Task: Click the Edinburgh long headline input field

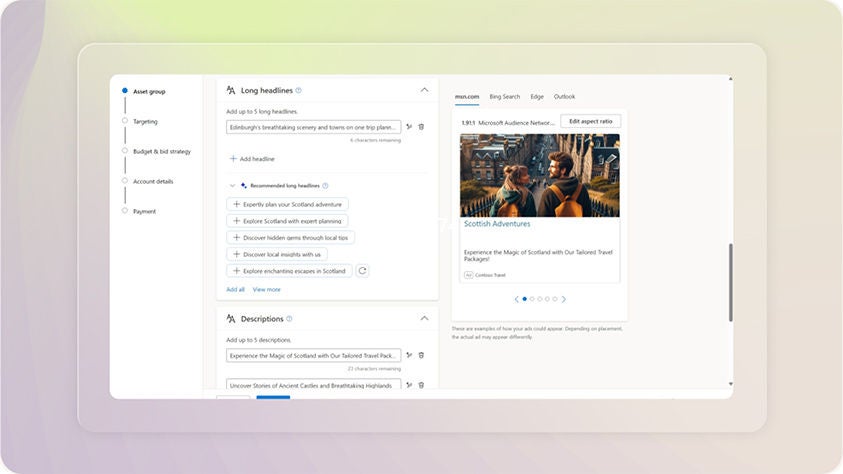Action: (x=313, y=127)
